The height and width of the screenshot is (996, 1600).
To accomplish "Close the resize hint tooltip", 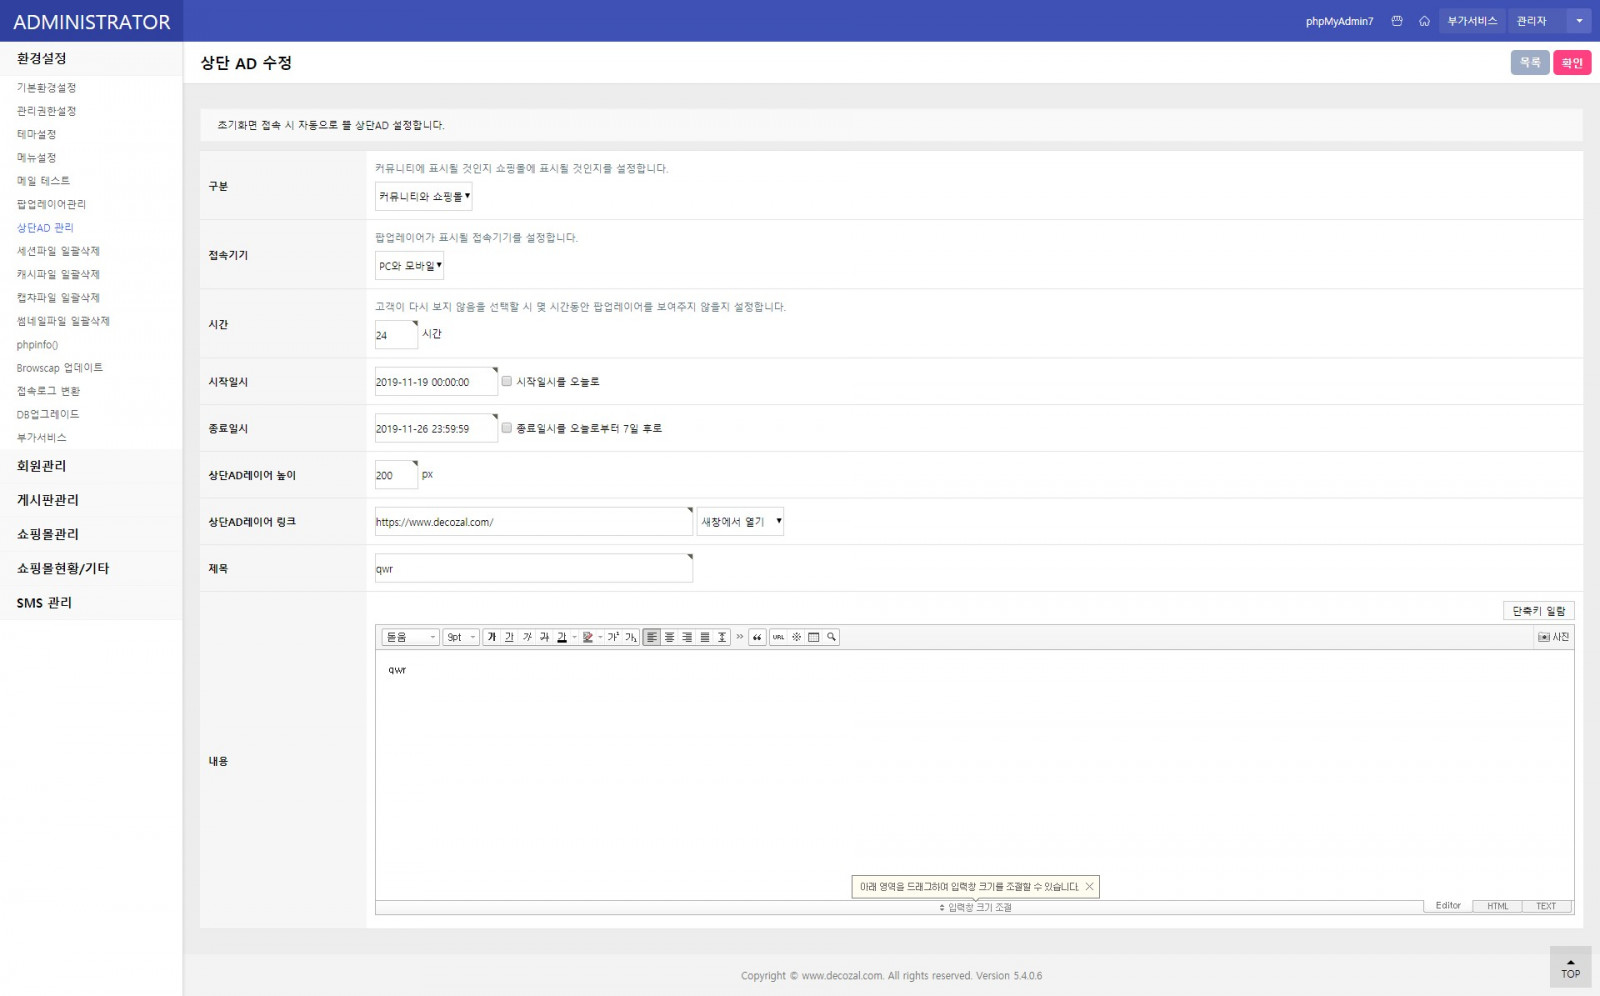I will 1089,887.
